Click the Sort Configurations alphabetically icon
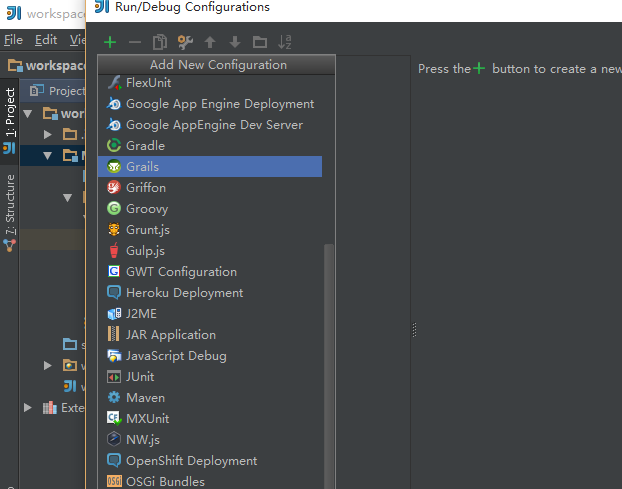The height and width of the screenshot is (489, 622). point(285,42)
